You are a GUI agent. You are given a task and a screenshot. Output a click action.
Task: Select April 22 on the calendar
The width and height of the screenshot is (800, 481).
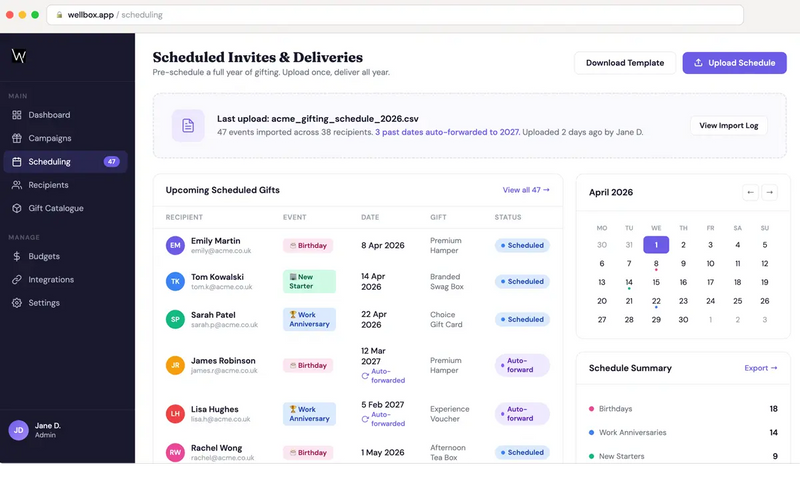coord(656,301)
